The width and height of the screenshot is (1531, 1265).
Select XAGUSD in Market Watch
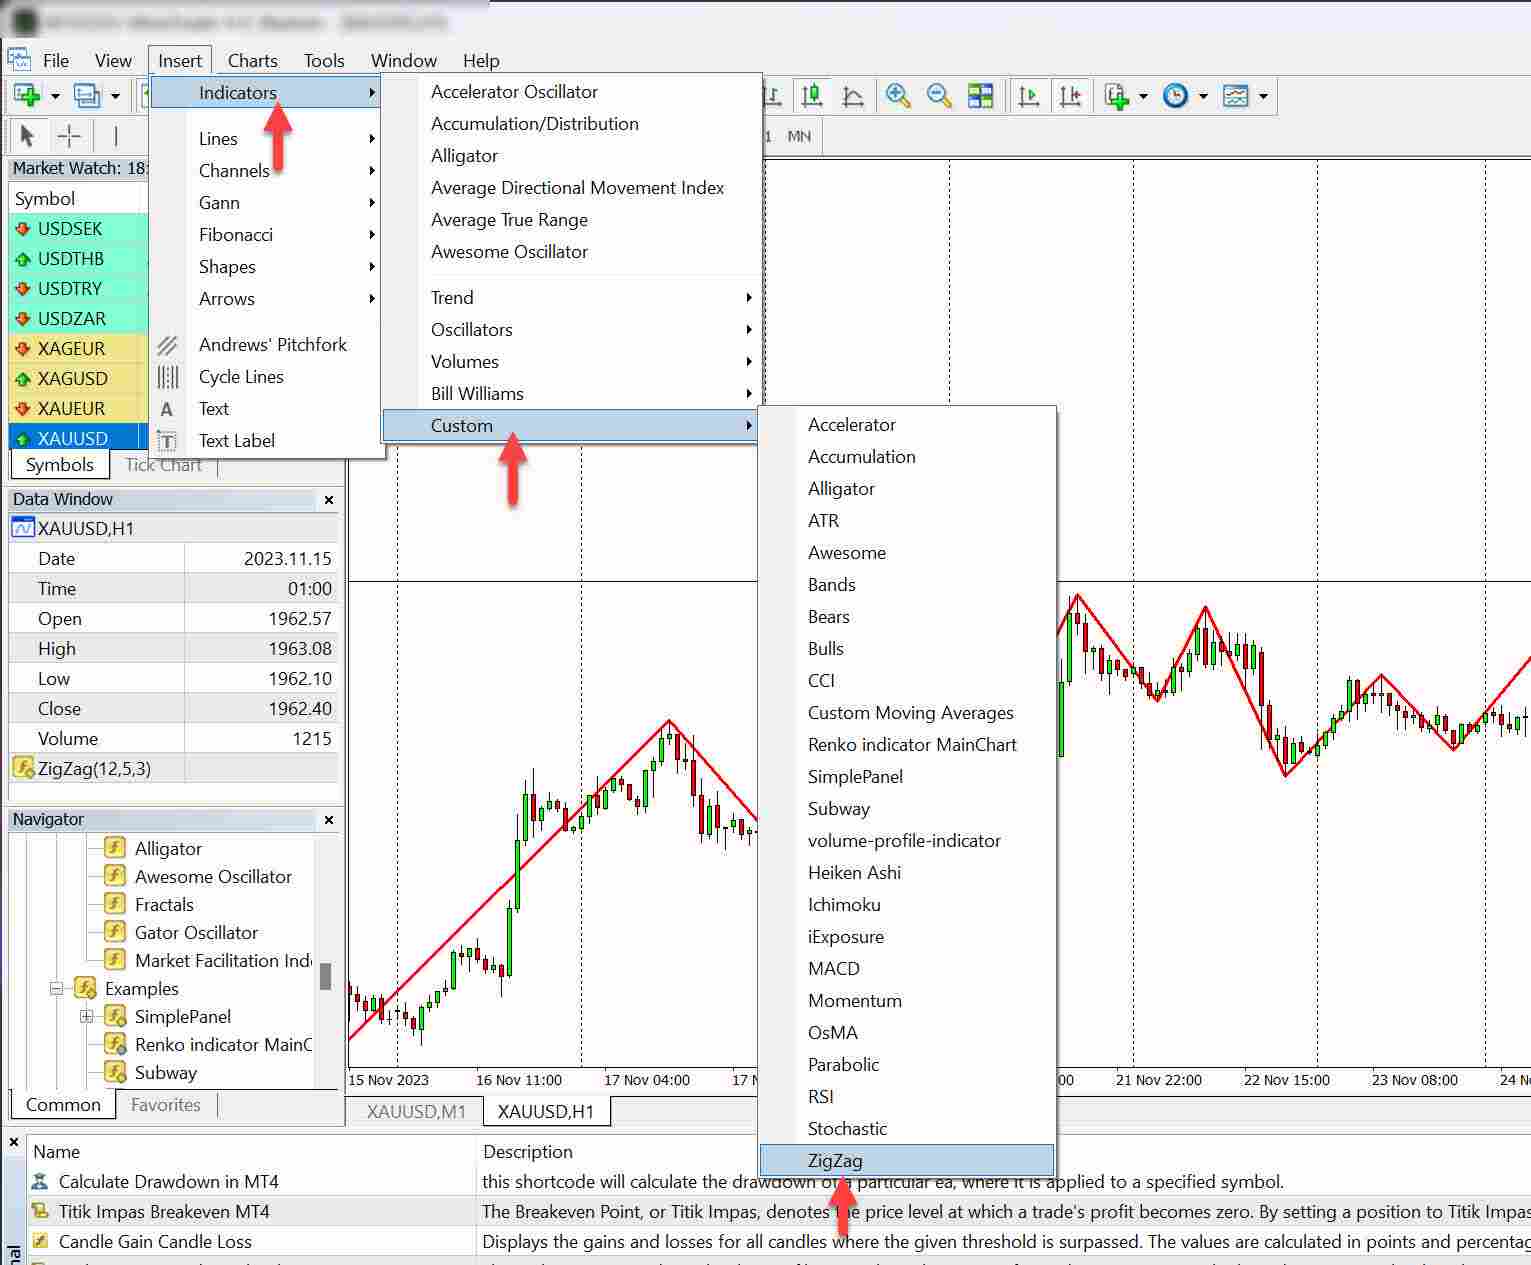pos(79,379)
